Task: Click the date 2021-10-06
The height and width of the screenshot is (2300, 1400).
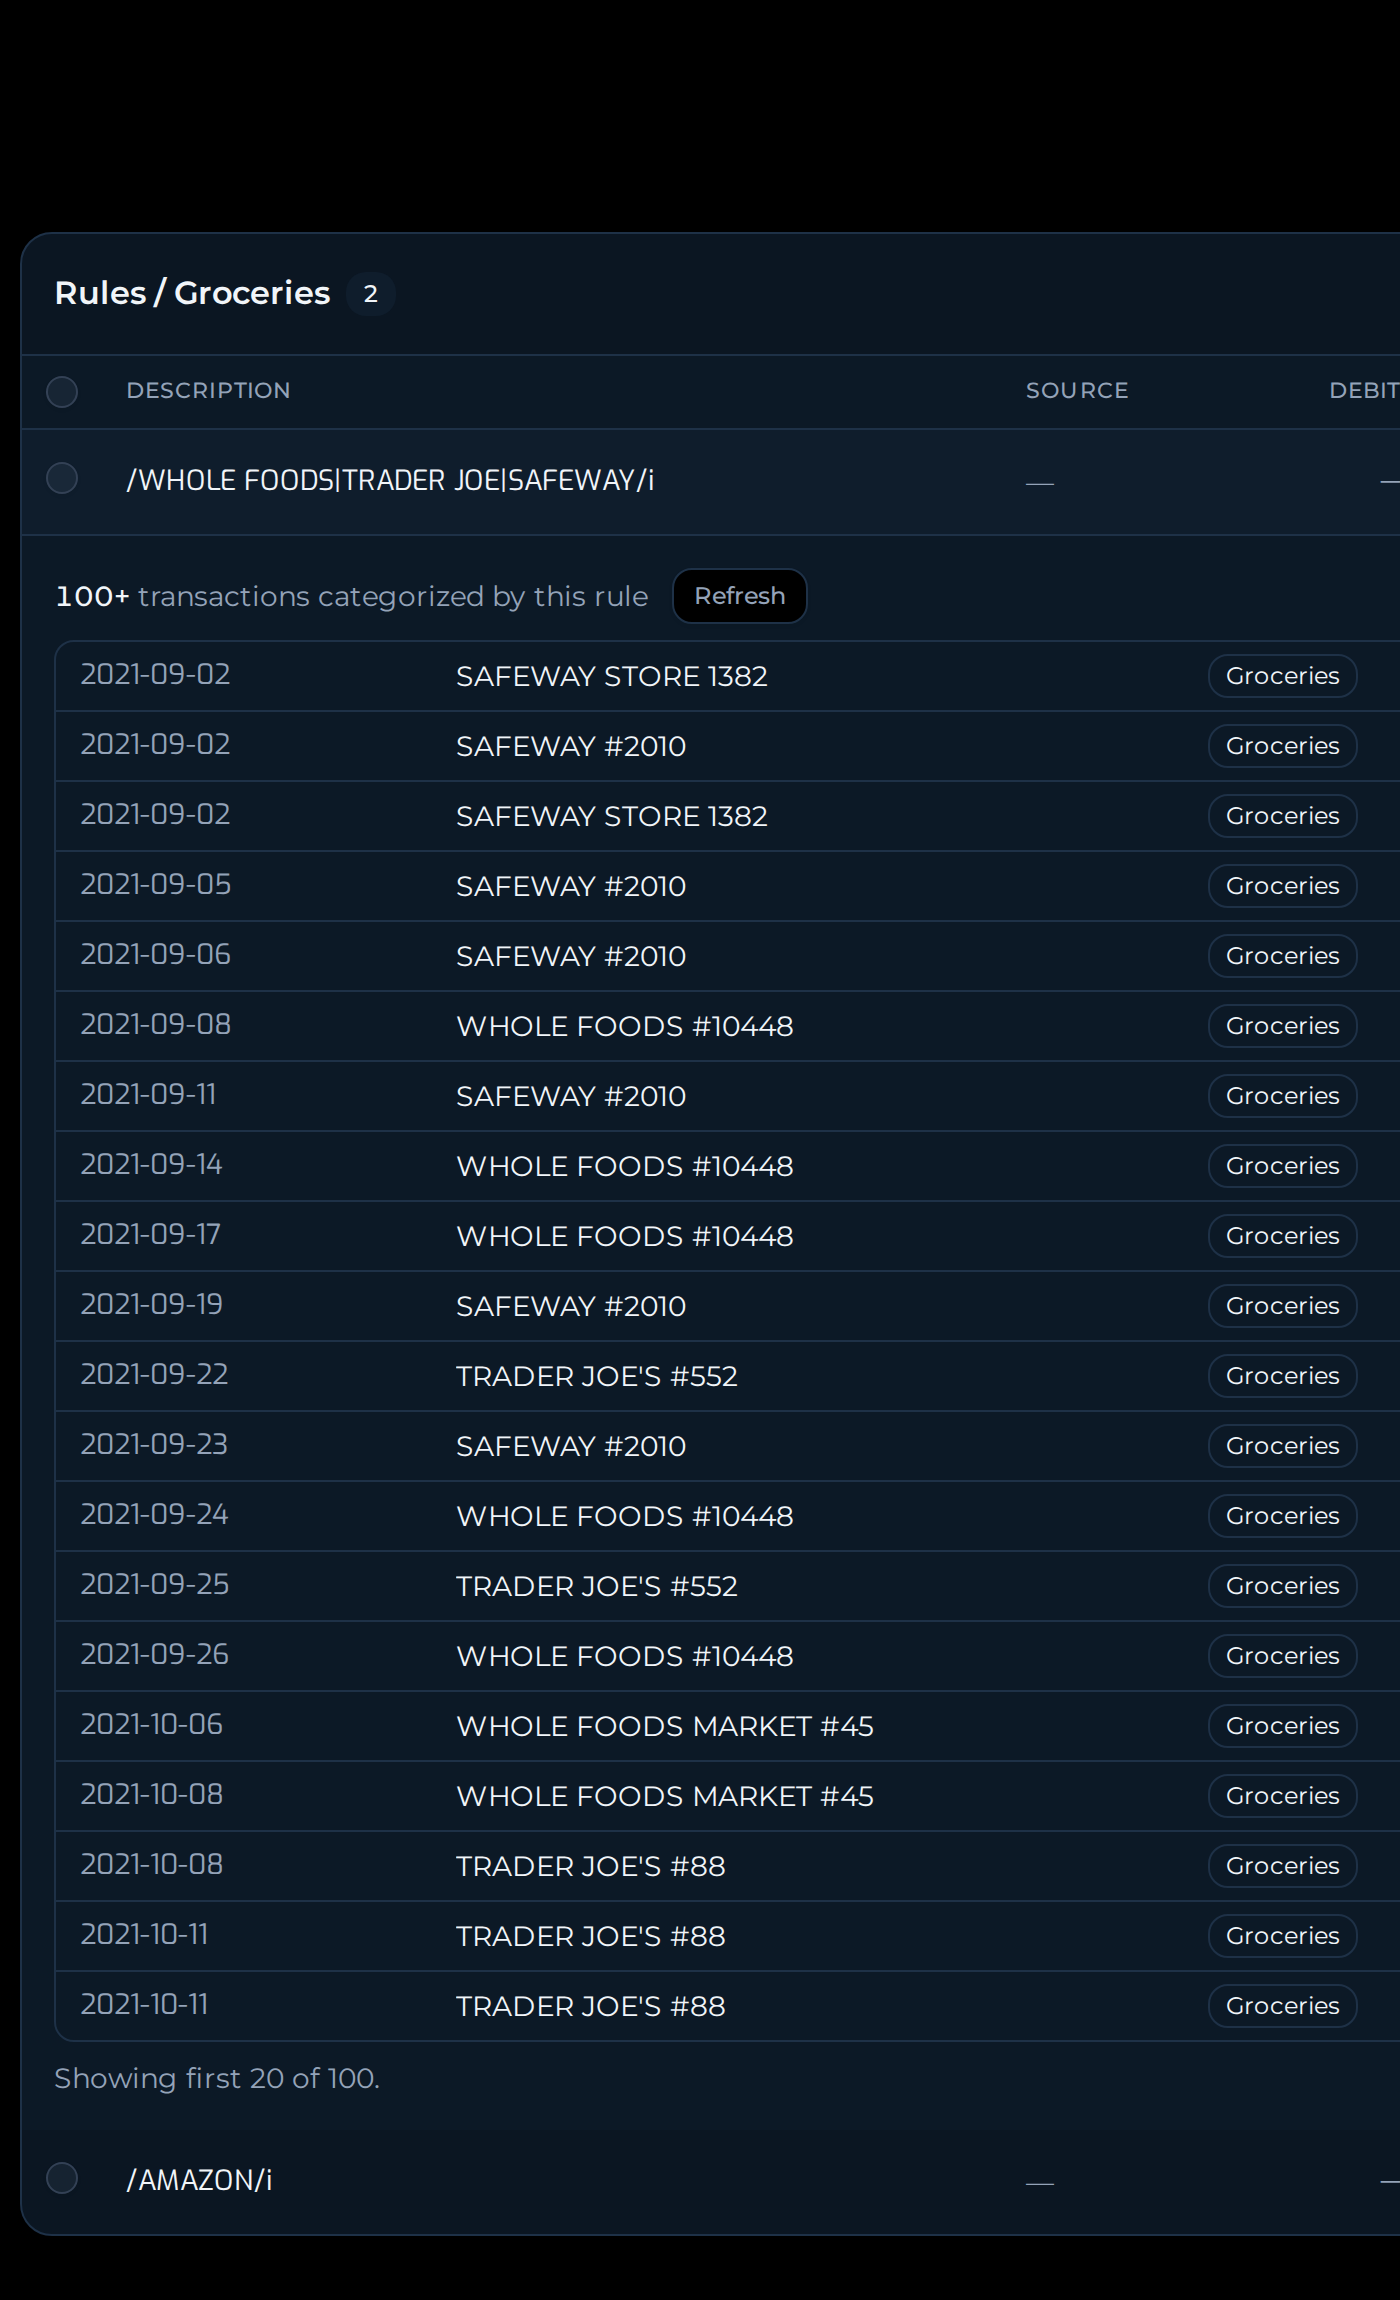Action: click(151, 1725)
